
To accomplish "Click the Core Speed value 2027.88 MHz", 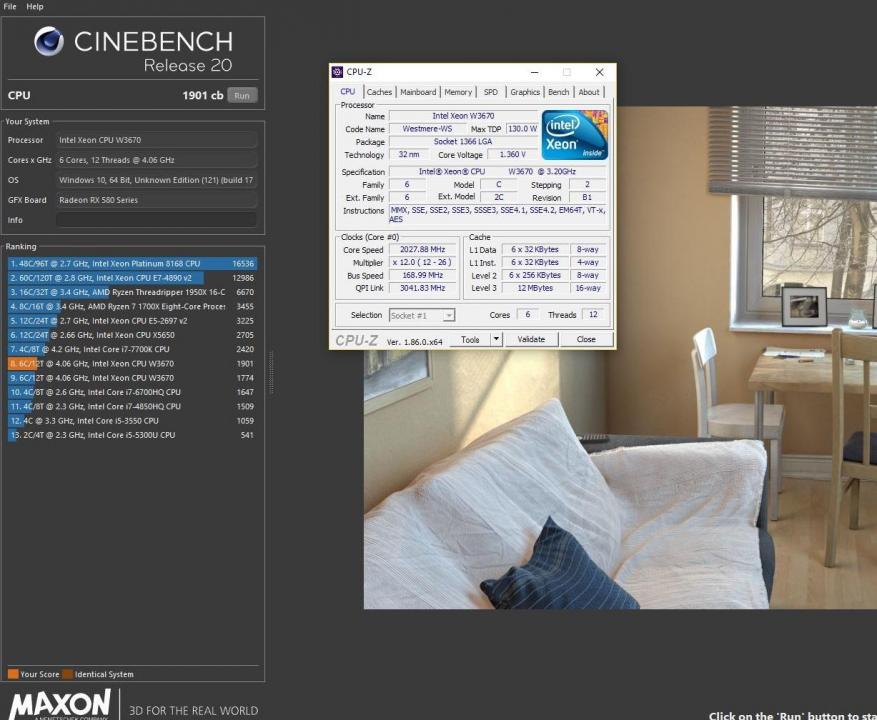I will (x=422, y=250).
